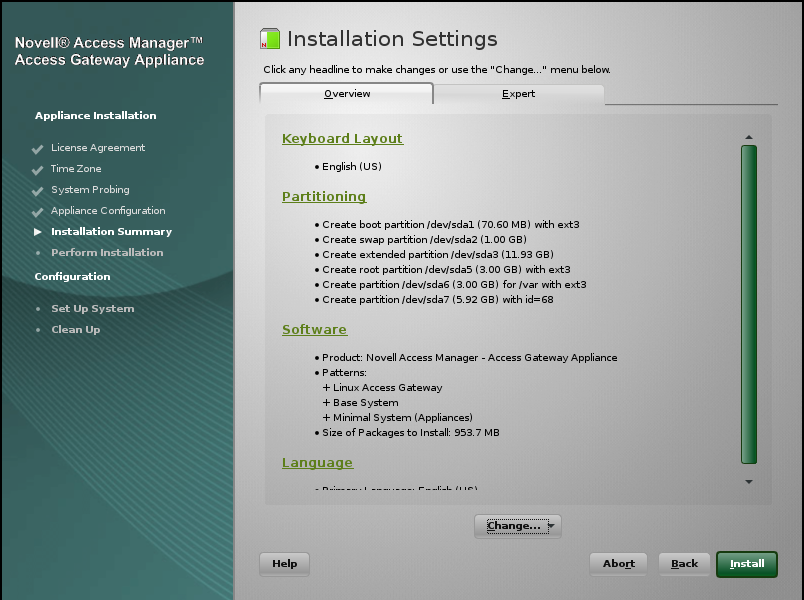Click the System Probing checkmark icon

(x=37, y=191)
